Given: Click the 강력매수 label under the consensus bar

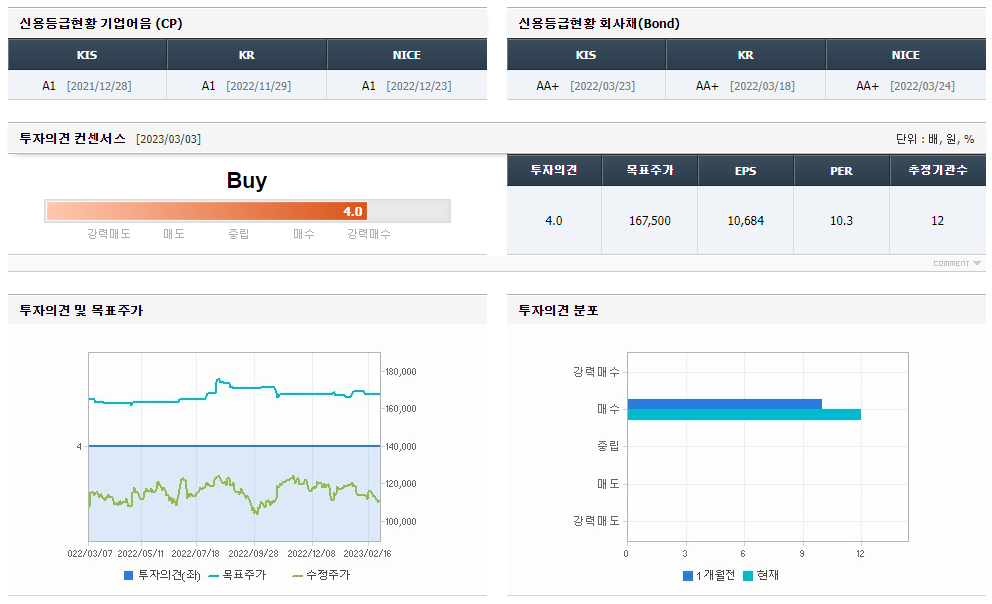Looking at the screenshot, I should 369,234.
